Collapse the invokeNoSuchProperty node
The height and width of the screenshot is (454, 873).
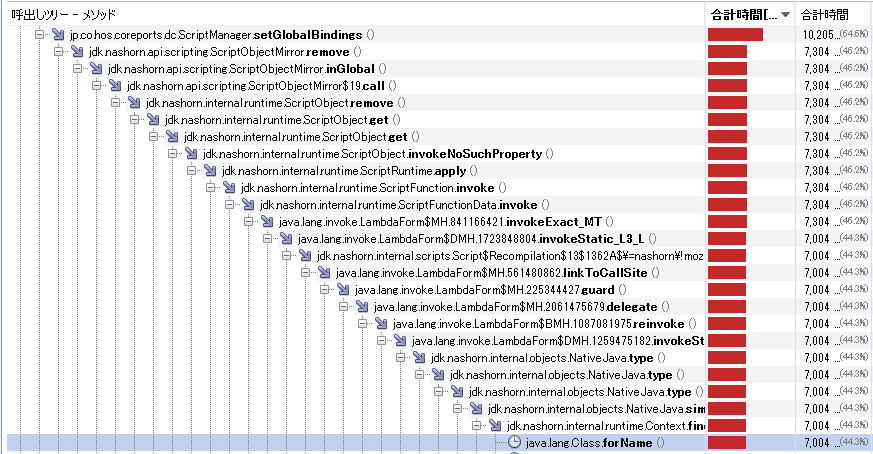pos(173,154)
